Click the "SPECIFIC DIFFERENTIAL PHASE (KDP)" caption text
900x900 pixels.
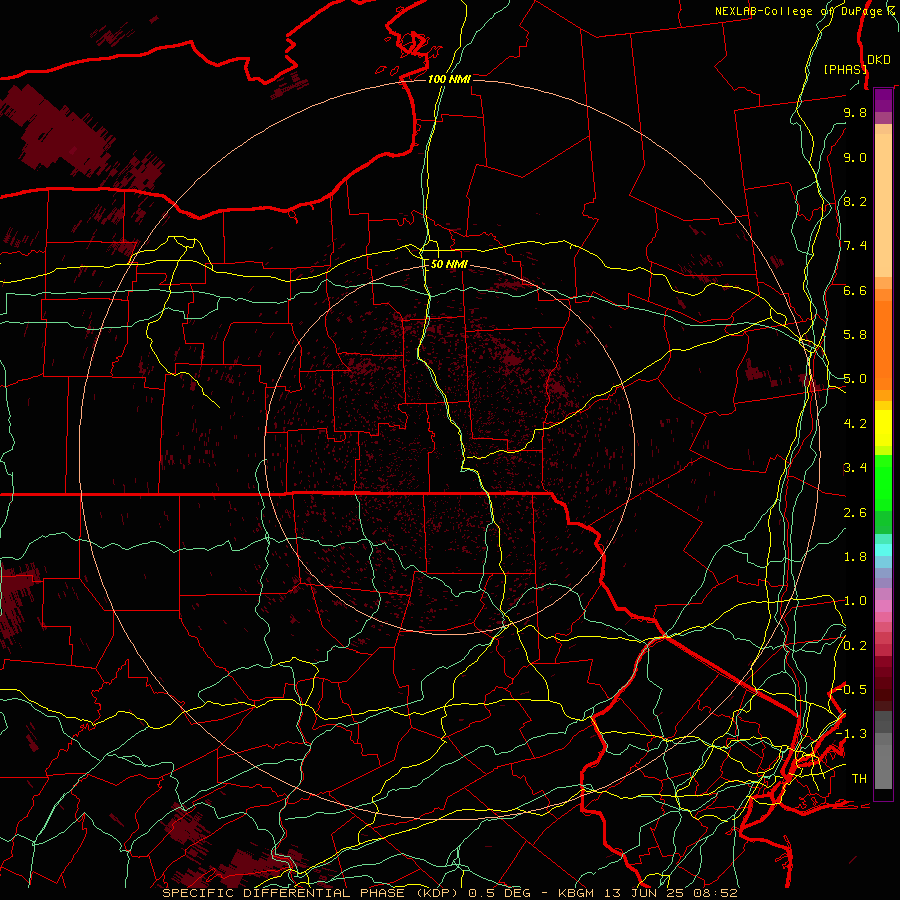coord(310,893)
